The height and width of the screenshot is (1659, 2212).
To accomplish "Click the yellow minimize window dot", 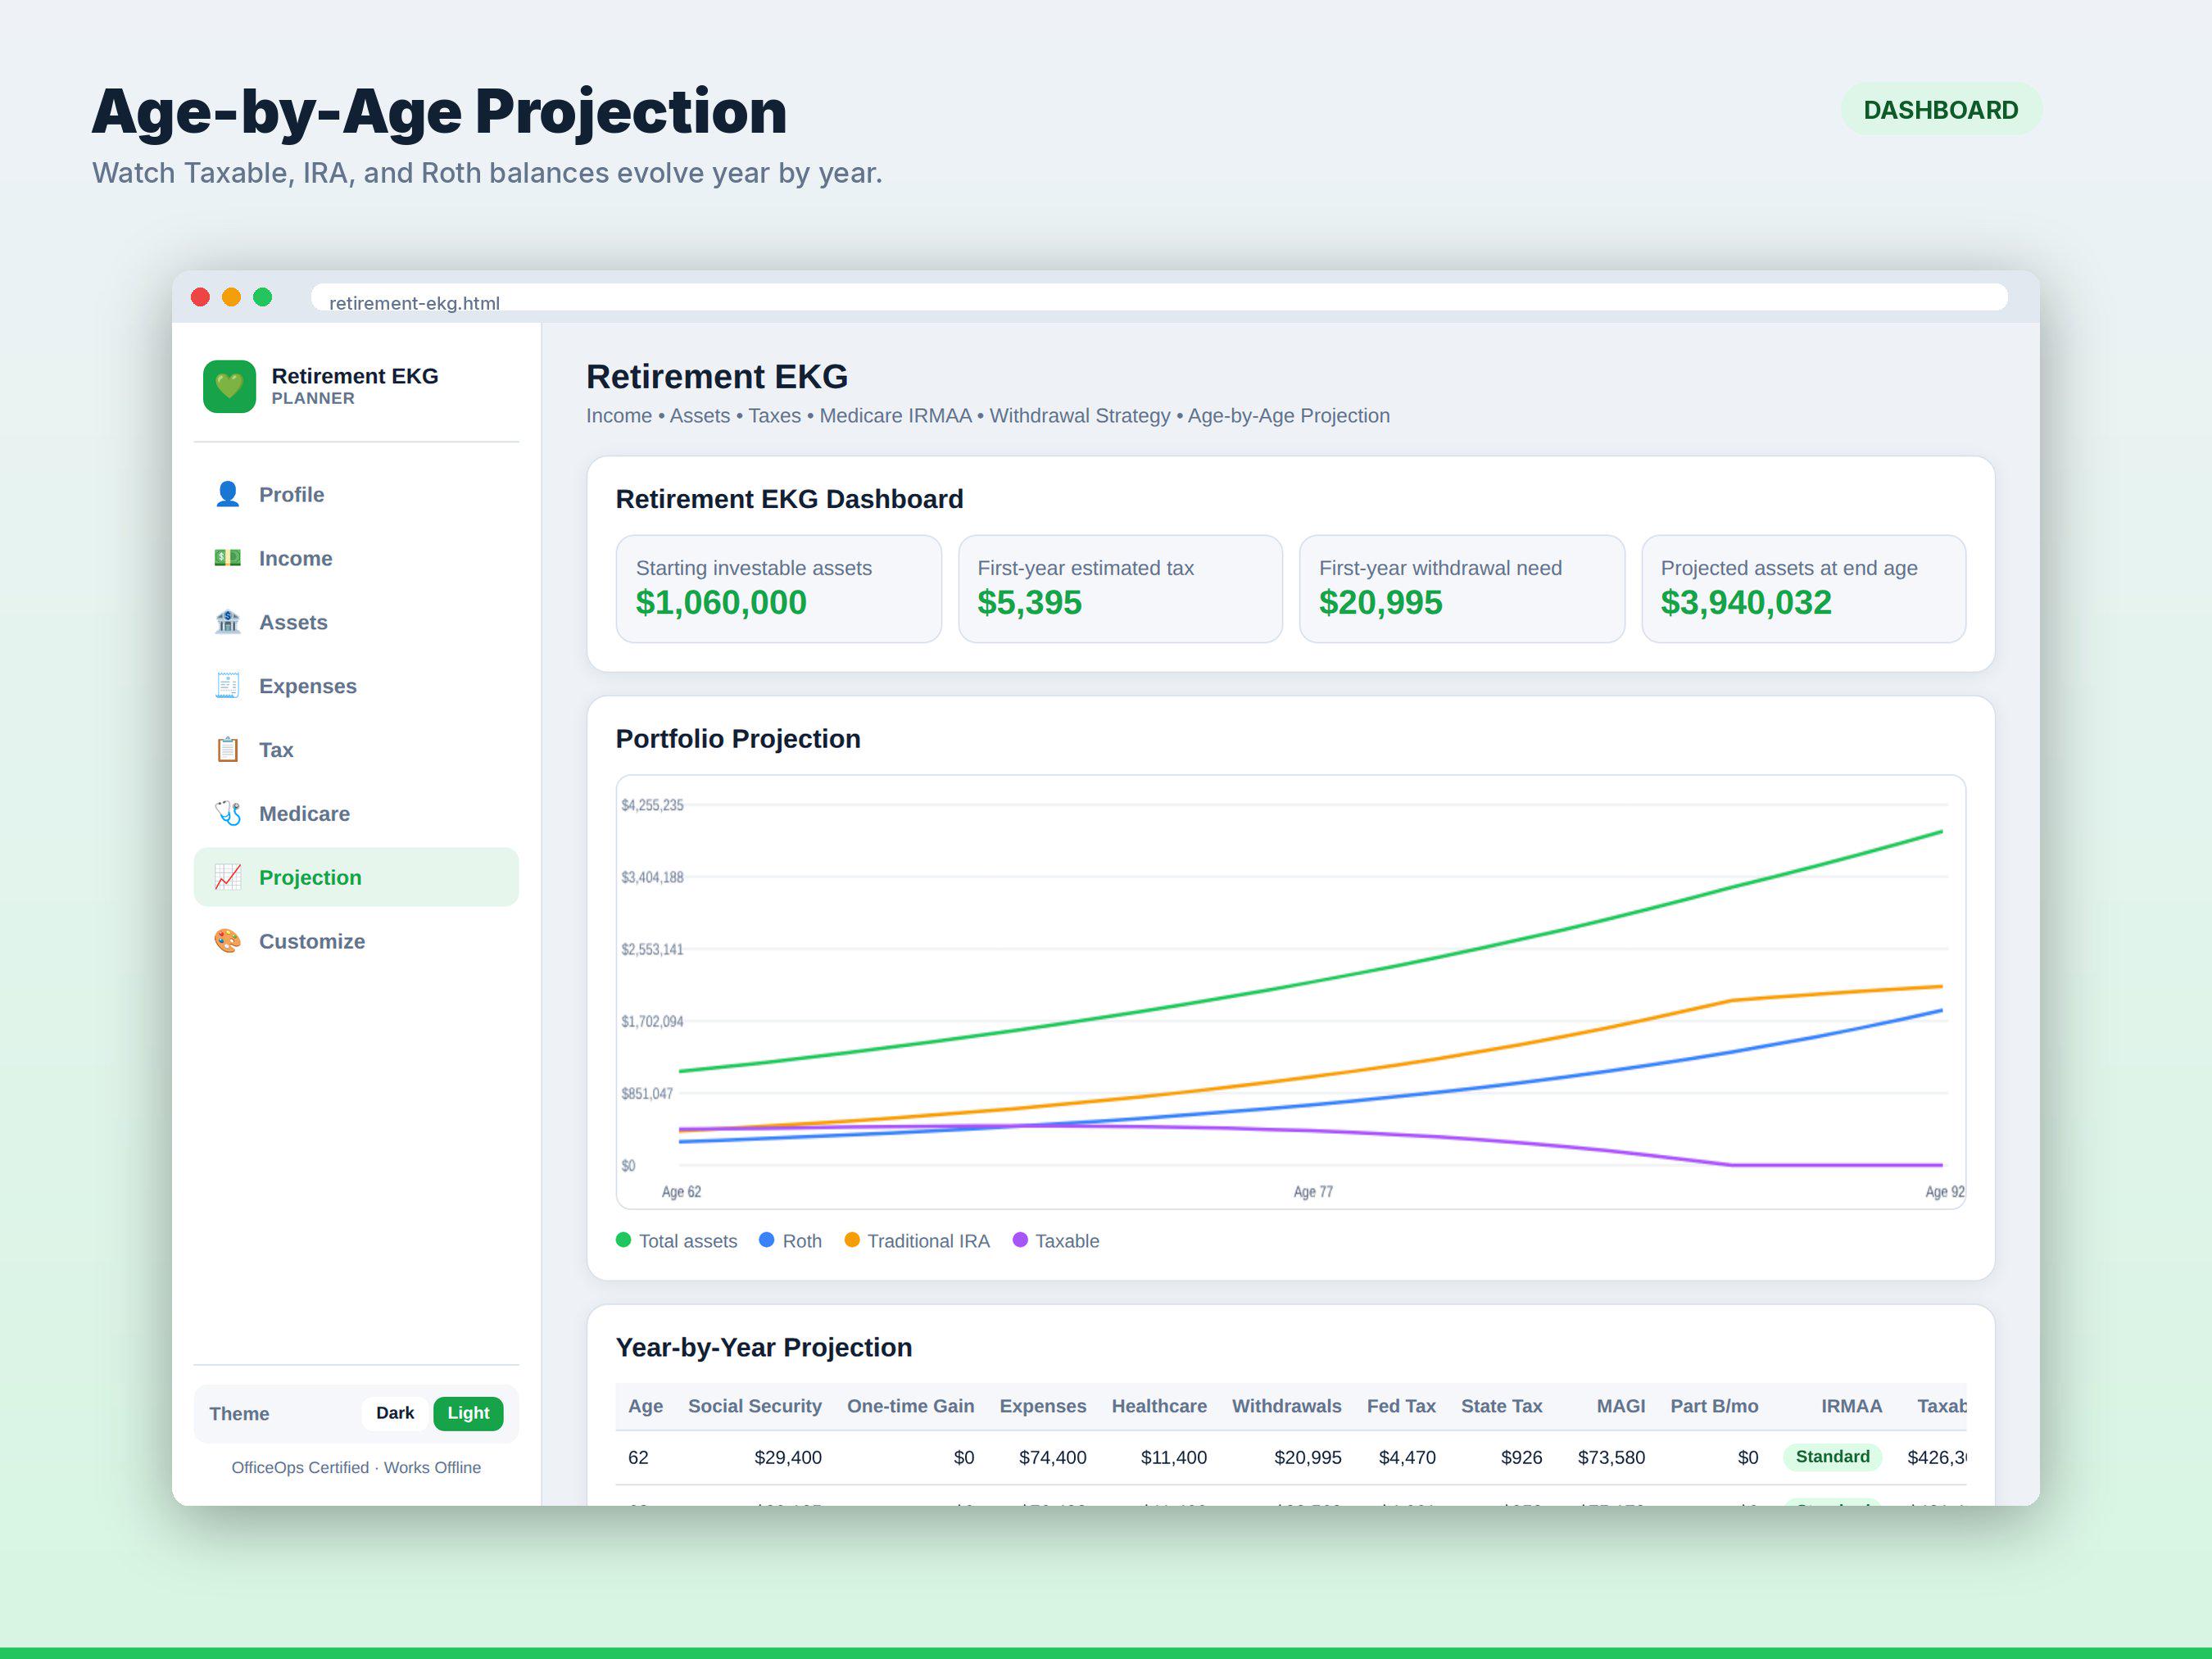I will click(x=231, y=297).
